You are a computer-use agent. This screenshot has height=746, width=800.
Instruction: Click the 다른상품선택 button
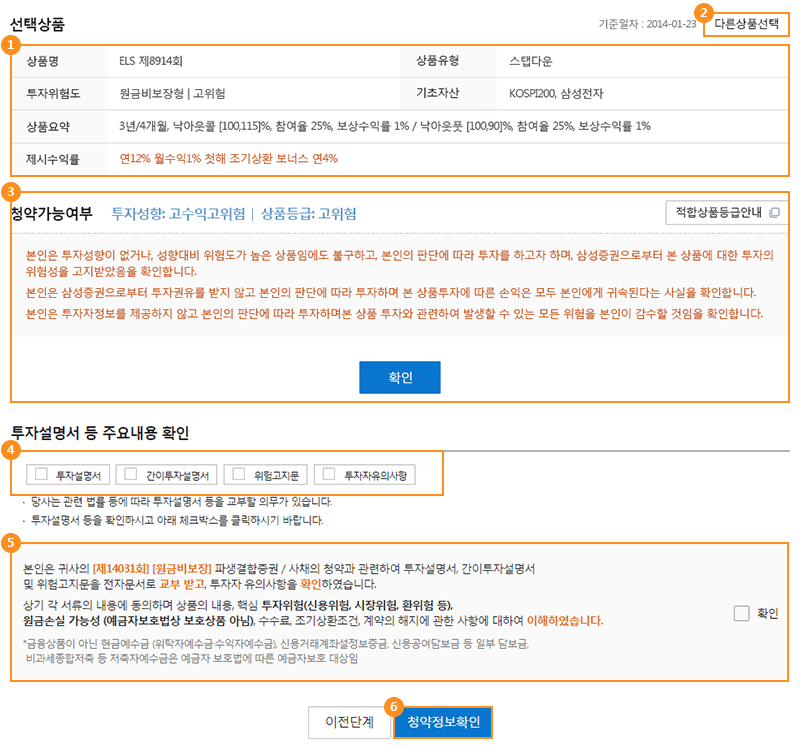(x=746, y=24)
